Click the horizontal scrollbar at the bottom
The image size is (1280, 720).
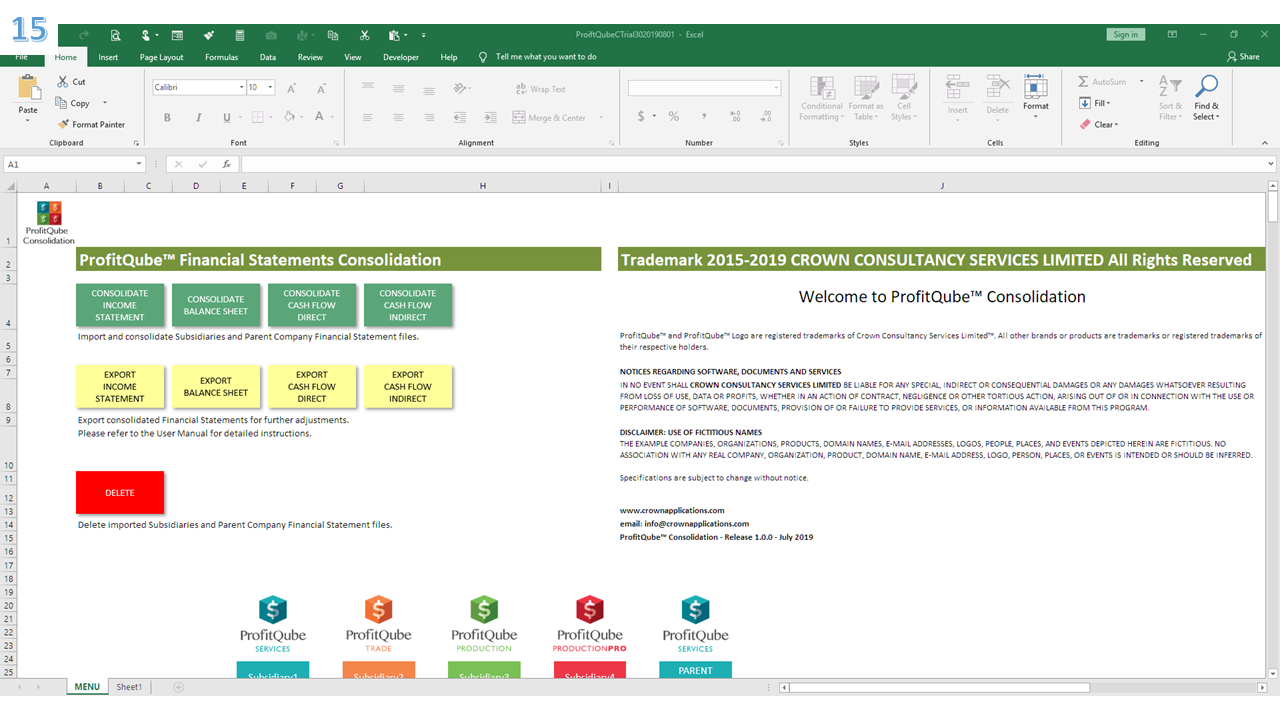pyautogui.click(x=941, y=687)
